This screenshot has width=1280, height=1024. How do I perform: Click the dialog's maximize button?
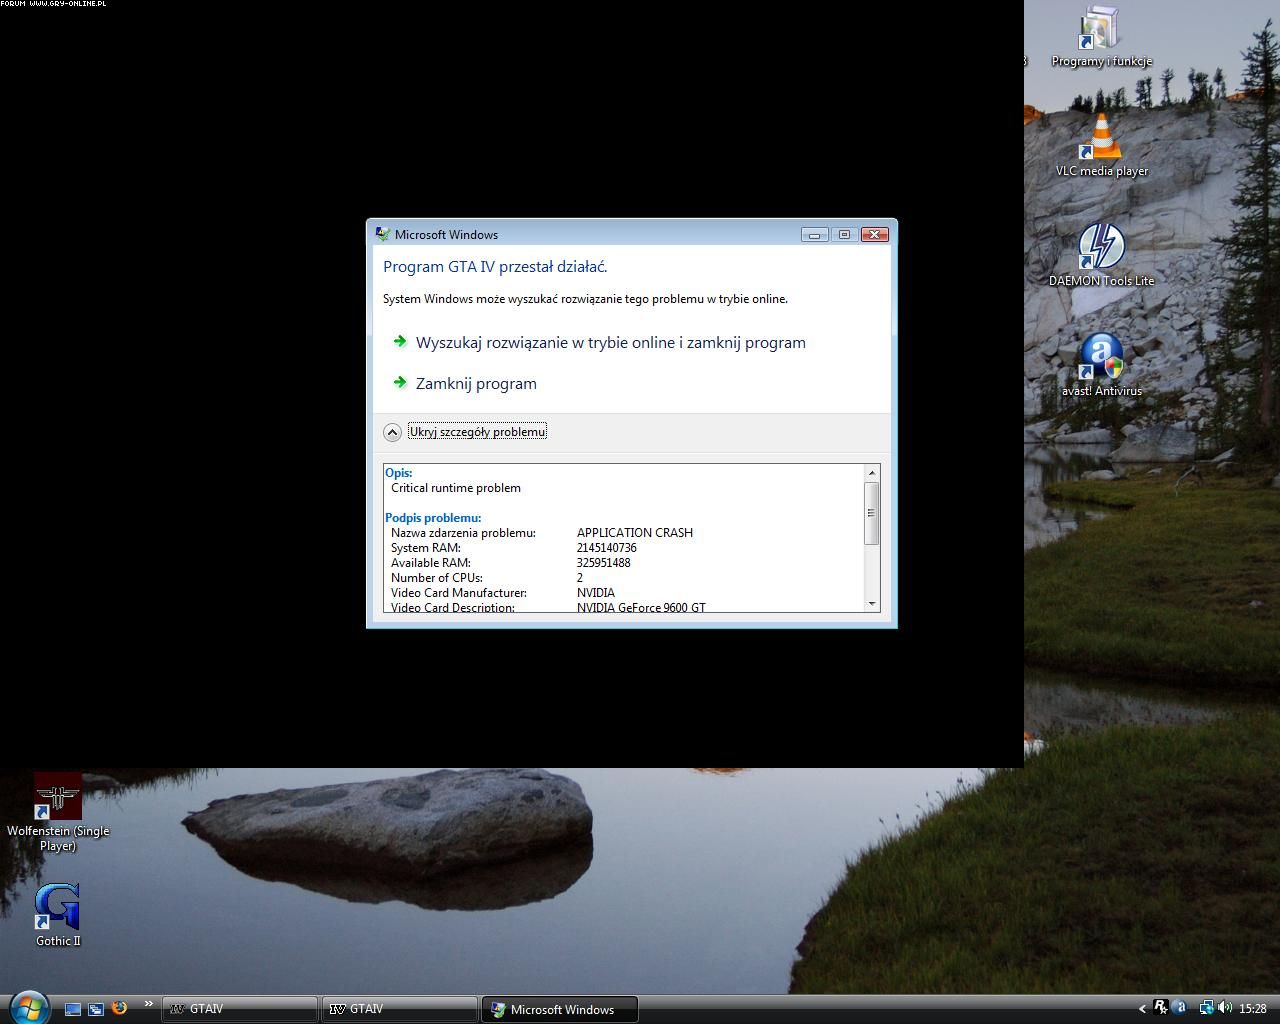844,234
